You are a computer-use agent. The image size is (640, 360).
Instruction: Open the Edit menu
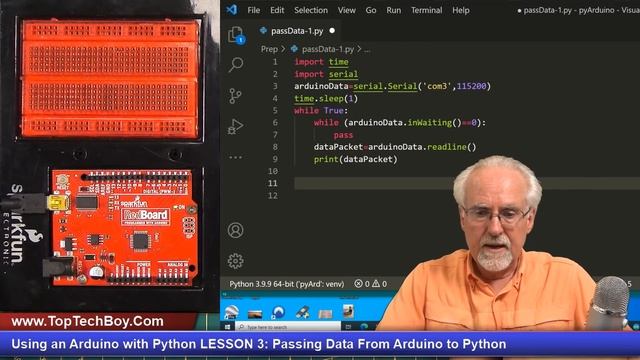click(277, 10)
